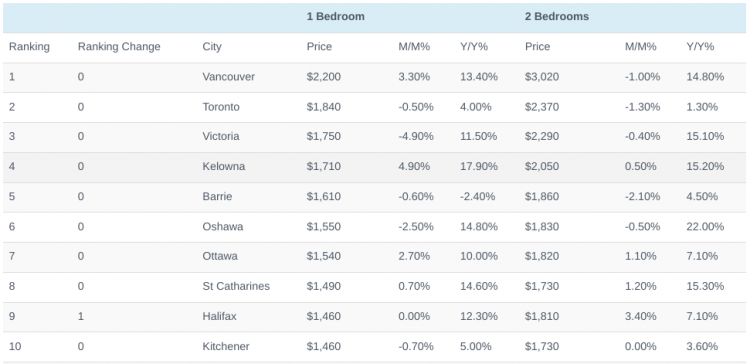750x364 pixels.
Task: Select the 1 Bedroom group header
Action: 335,16
